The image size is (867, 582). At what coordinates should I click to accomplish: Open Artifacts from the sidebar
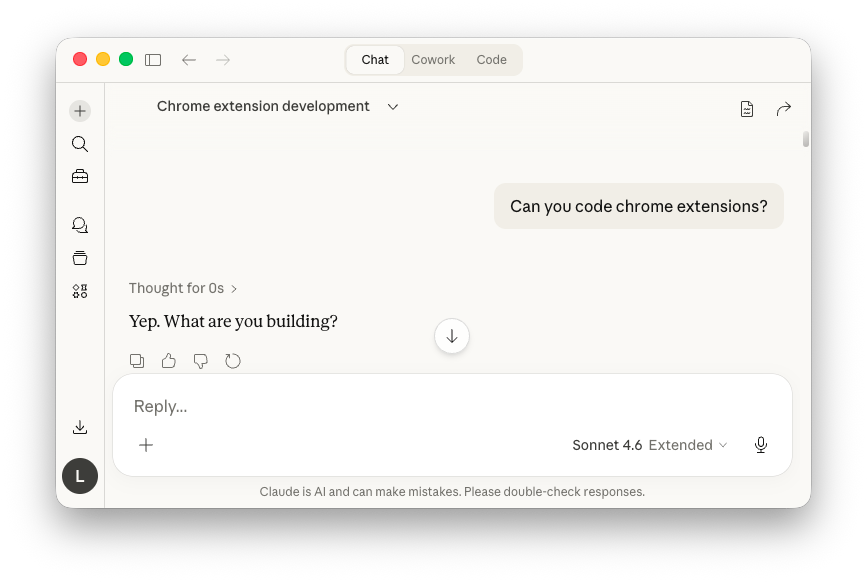tap(80, 257)
